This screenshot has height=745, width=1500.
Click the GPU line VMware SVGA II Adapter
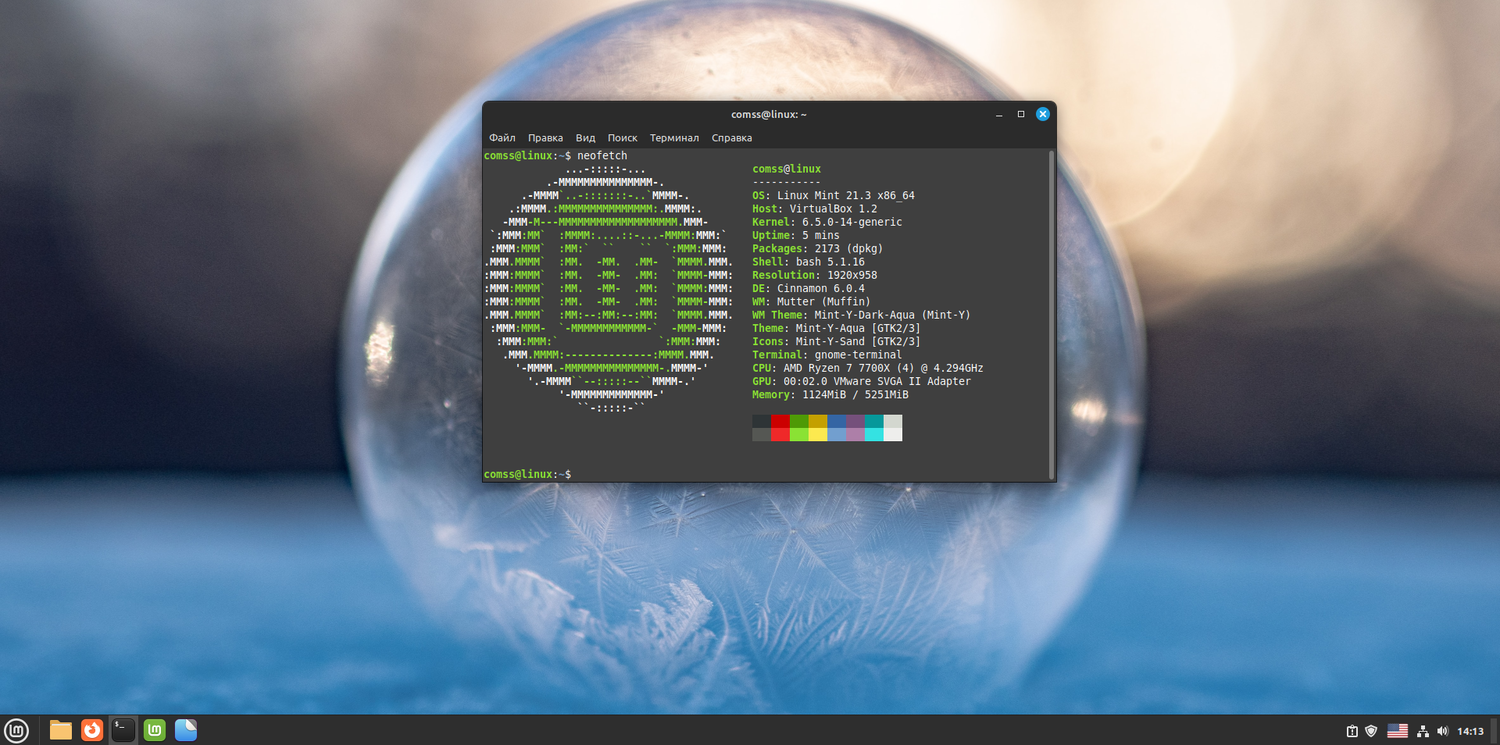pos(862,381)
